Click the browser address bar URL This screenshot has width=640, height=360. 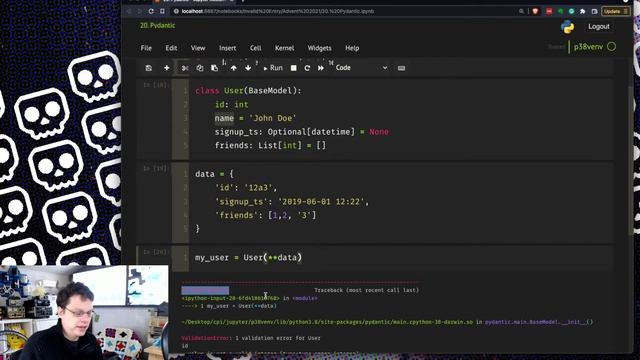pyautogui.click(x=278, y=11)
